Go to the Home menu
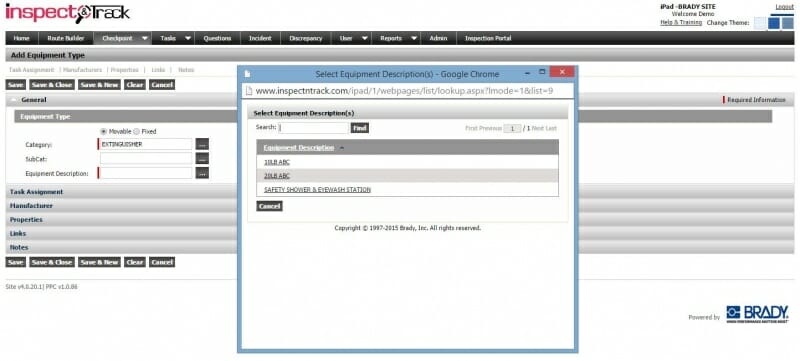The height and width of the screenshot is (361, 800). [x=21, y=38]
